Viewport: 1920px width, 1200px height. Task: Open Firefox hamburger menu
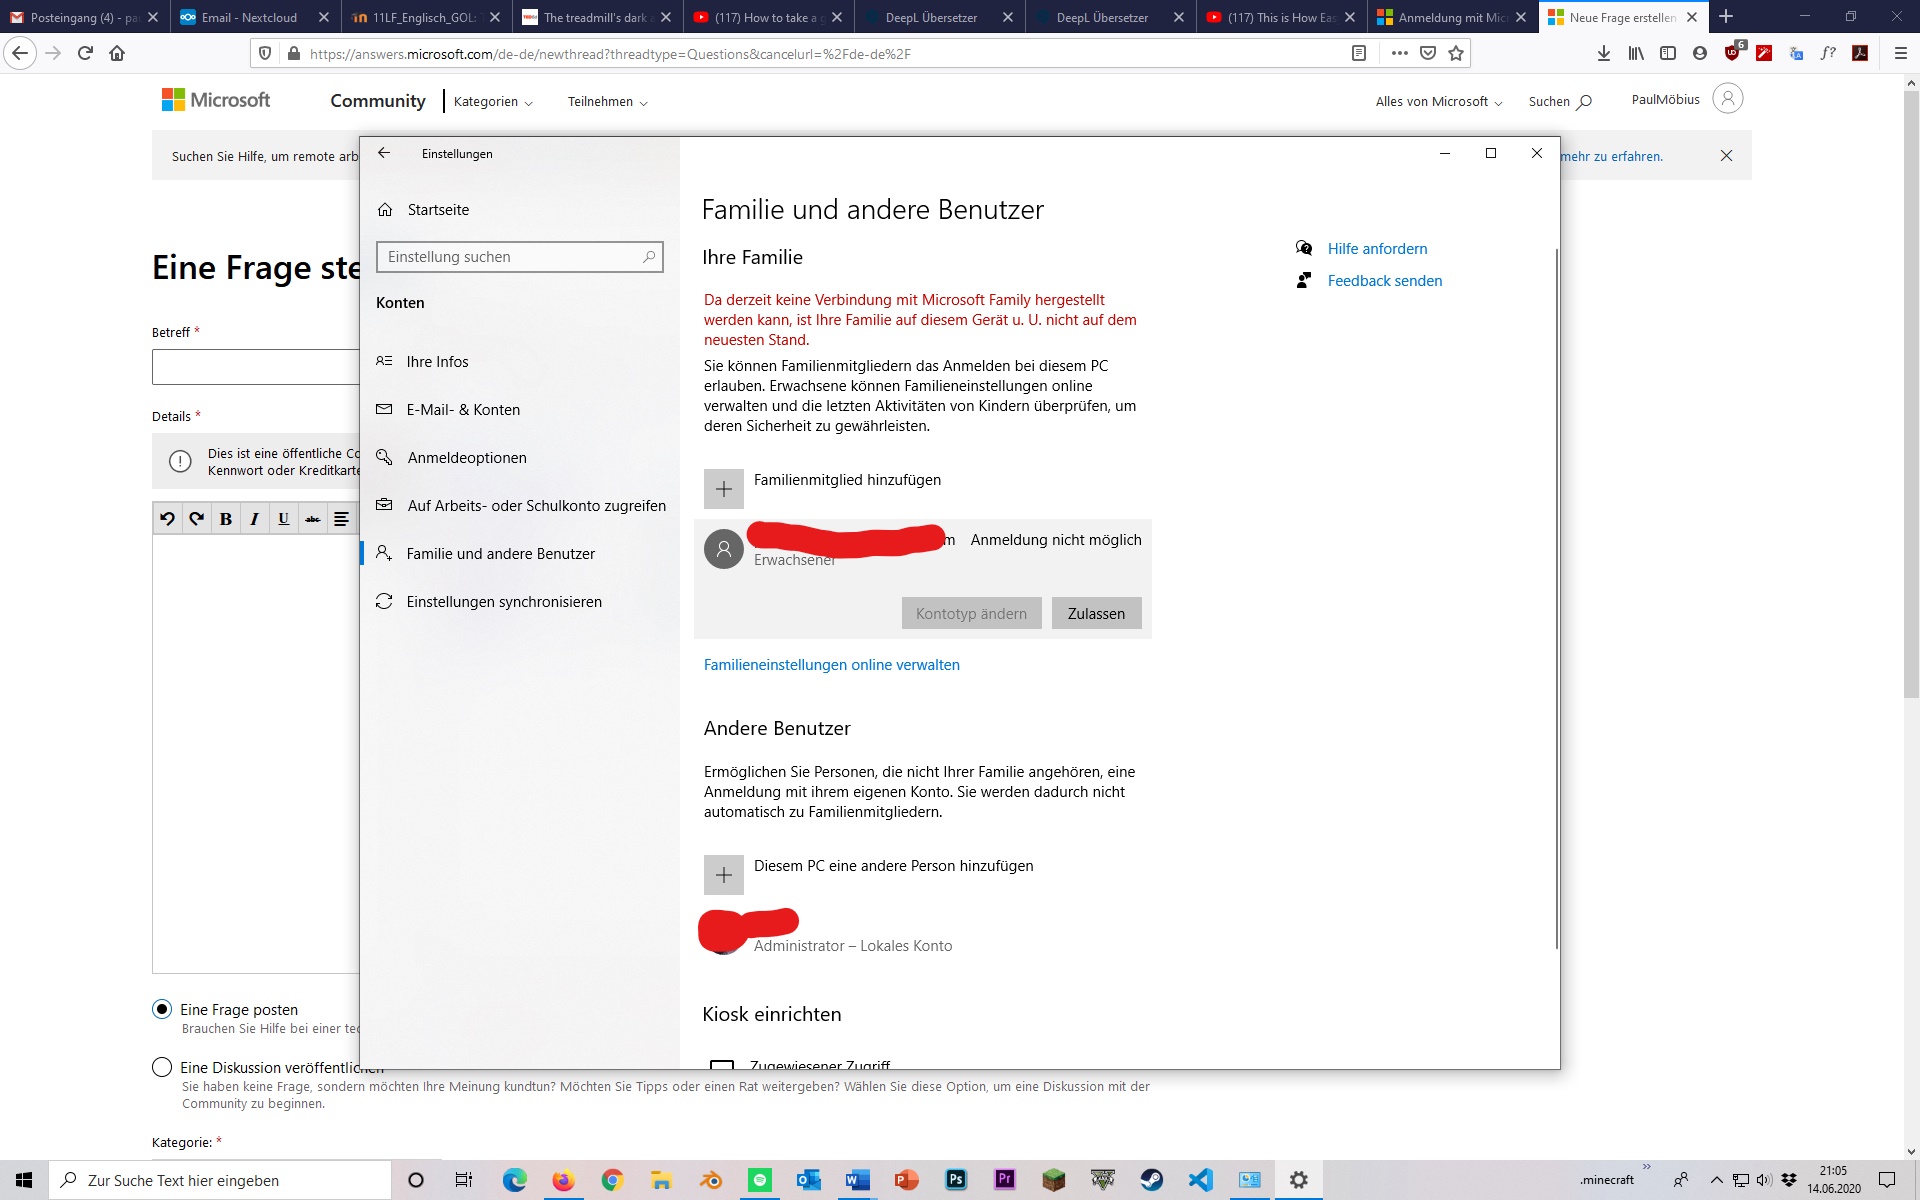click(x=1901, y=53)
